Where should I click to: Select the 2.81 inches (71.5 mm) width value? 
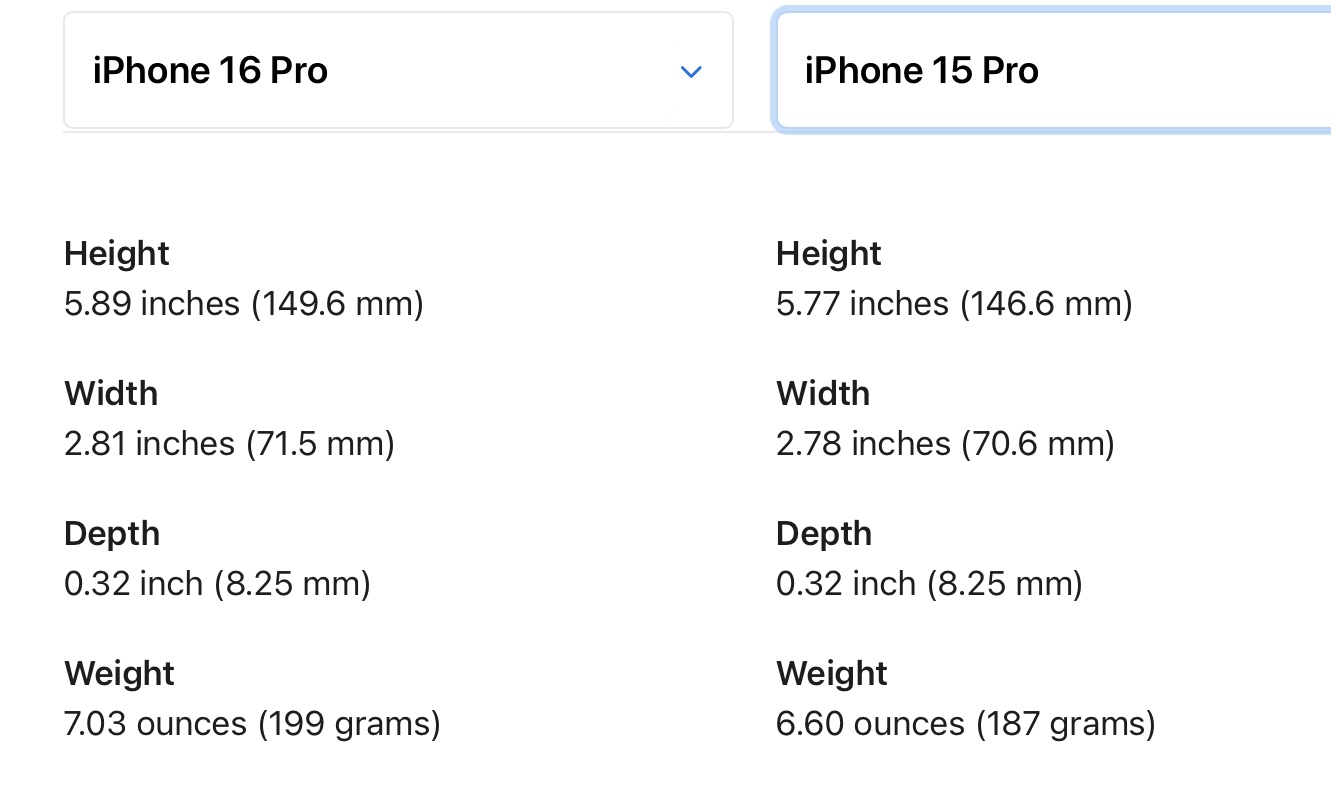pos(229,444)
